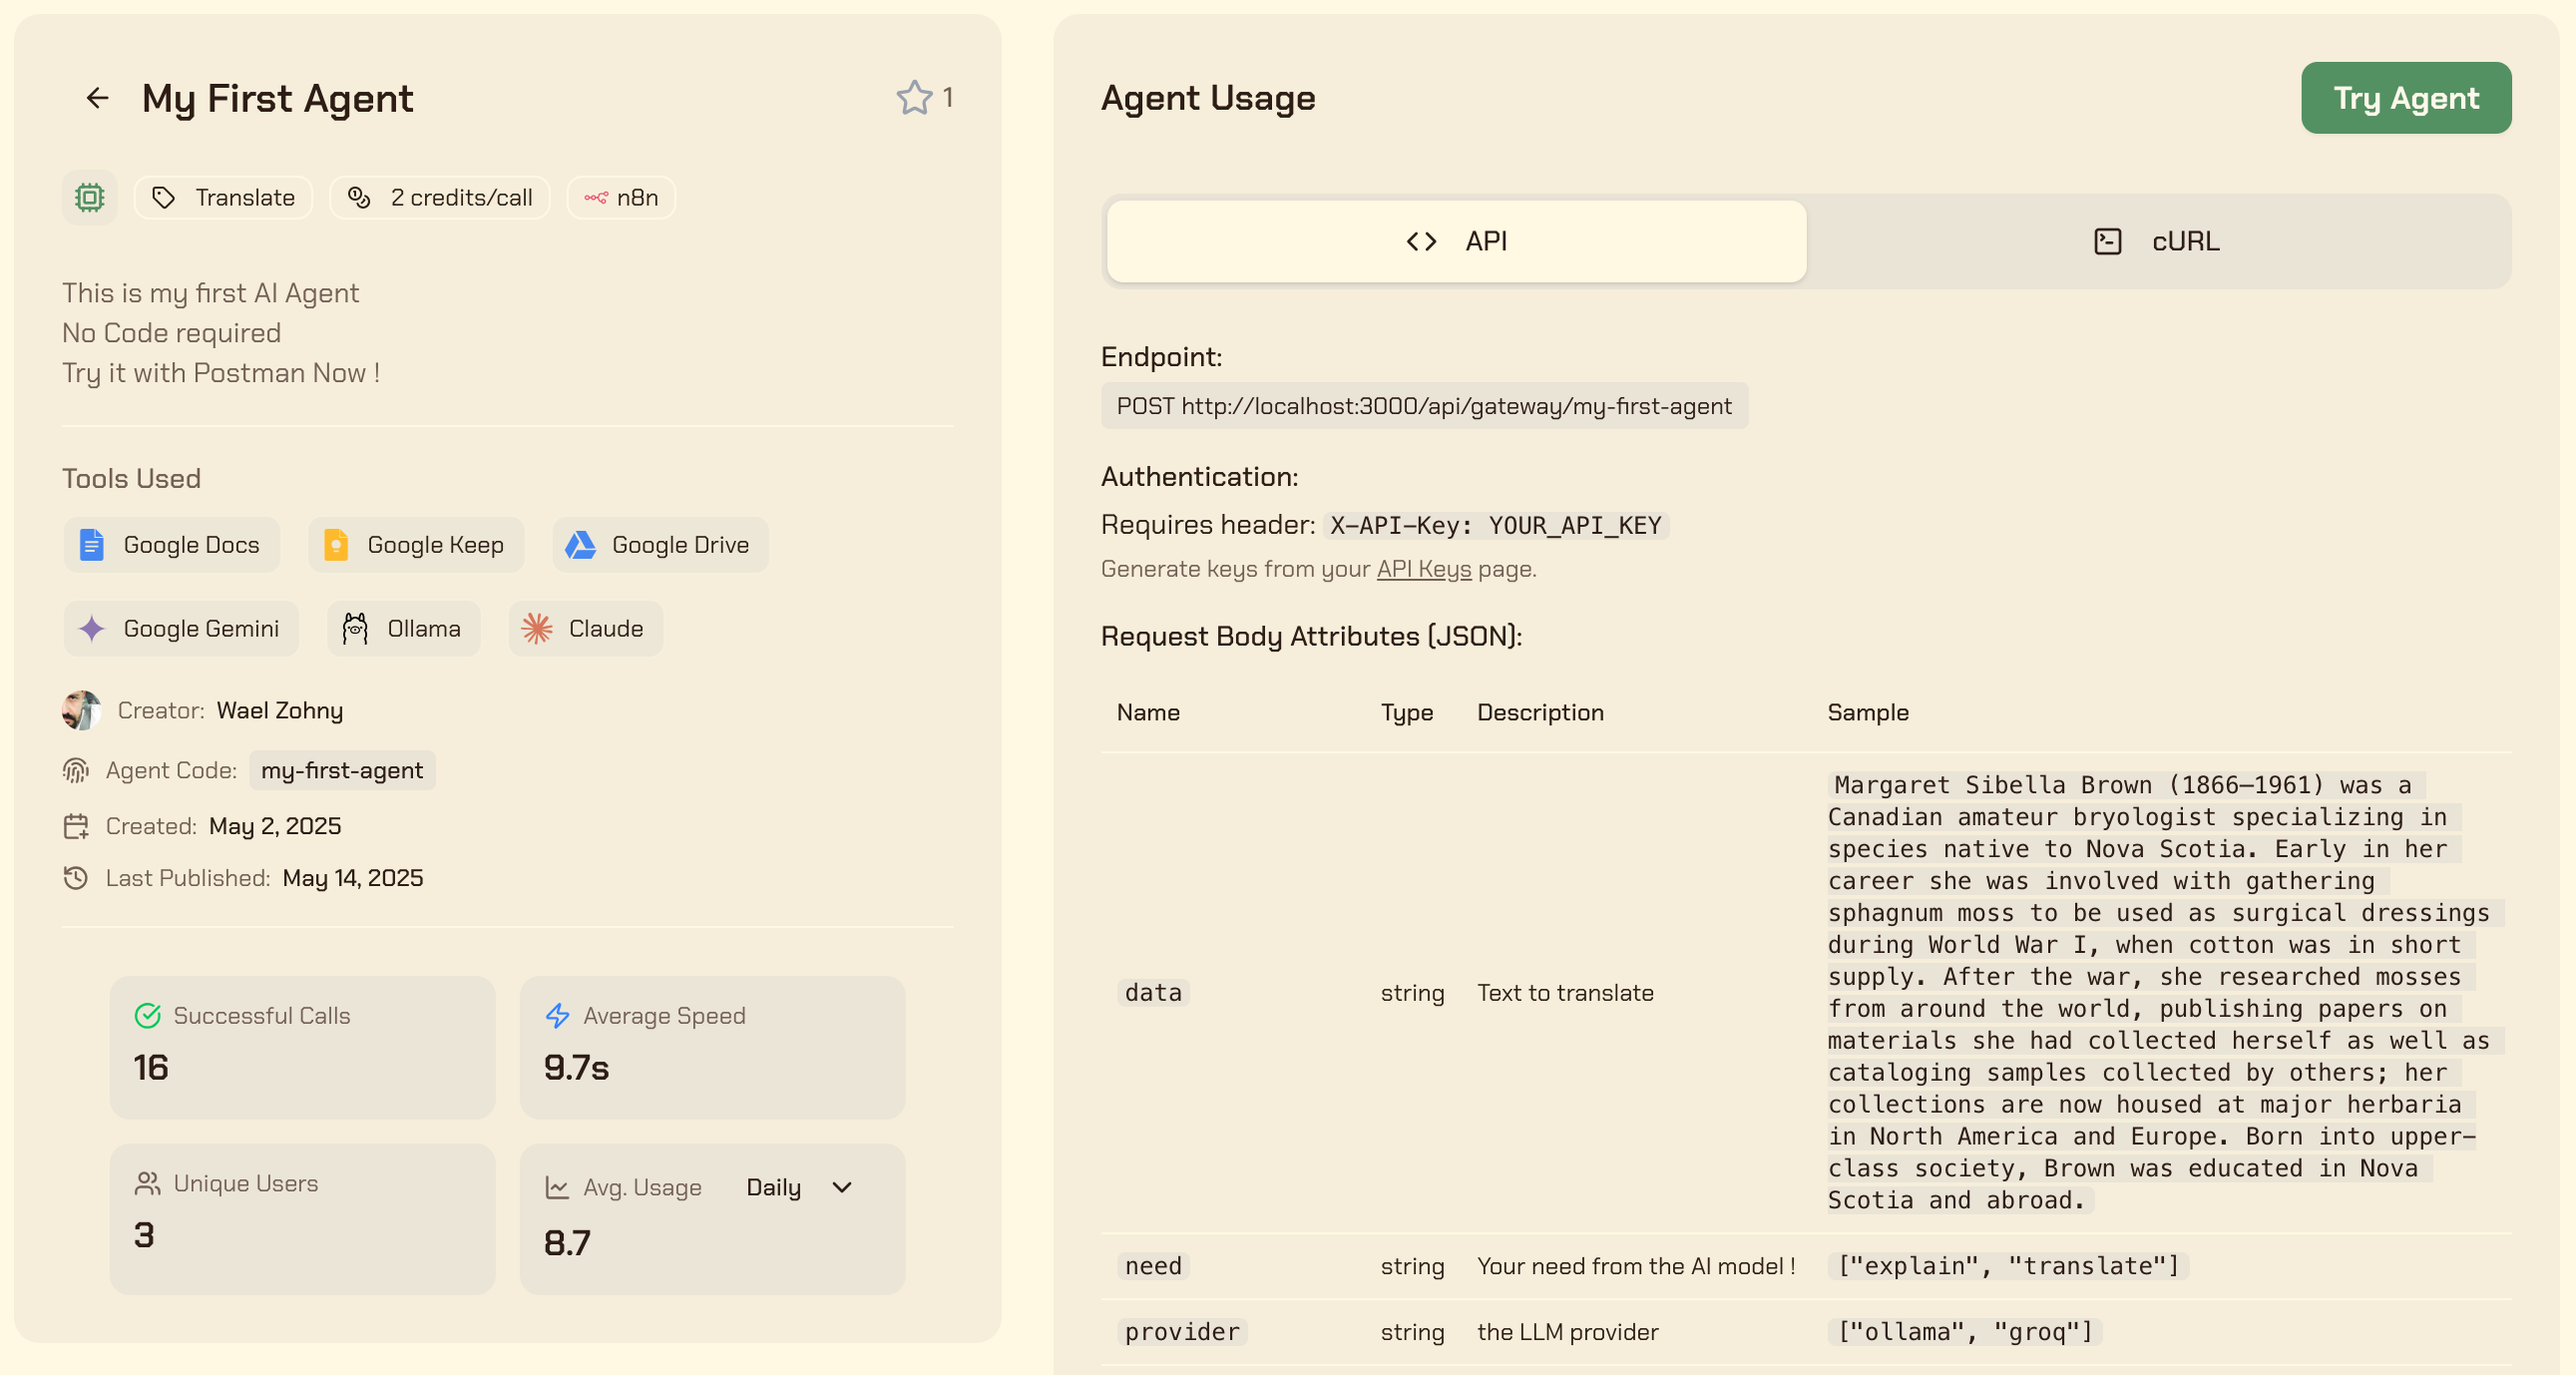
Task: Click the robot chip icon beside the tags
Action: click(89, 197)
